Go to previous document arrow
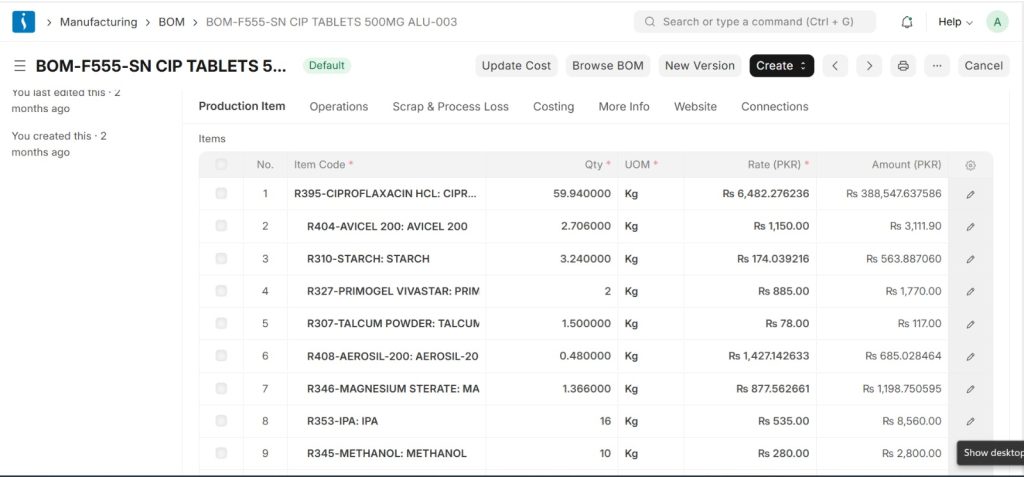This screenshot has height=477, width=1024. coord(835,65)
